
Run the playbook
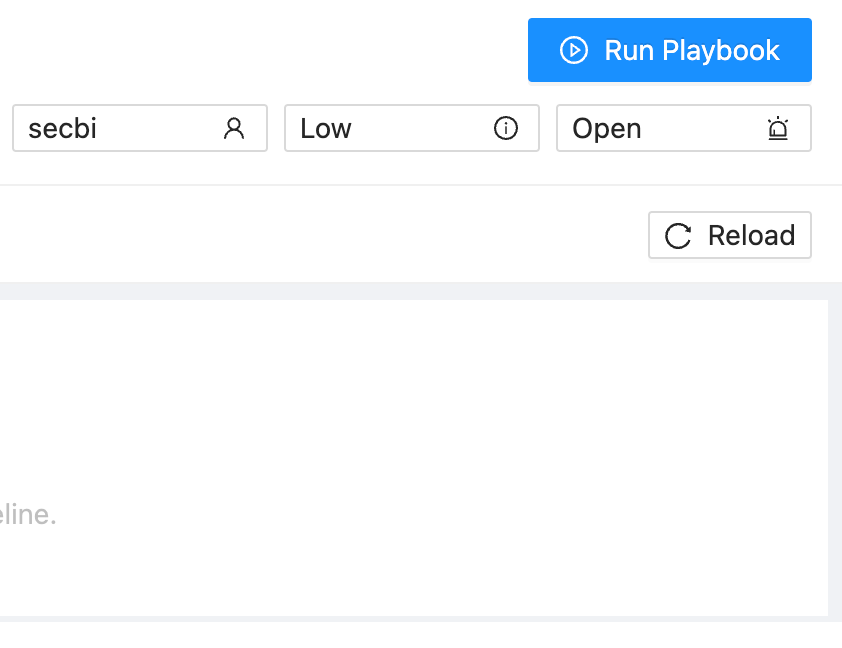tap(669, 50)
